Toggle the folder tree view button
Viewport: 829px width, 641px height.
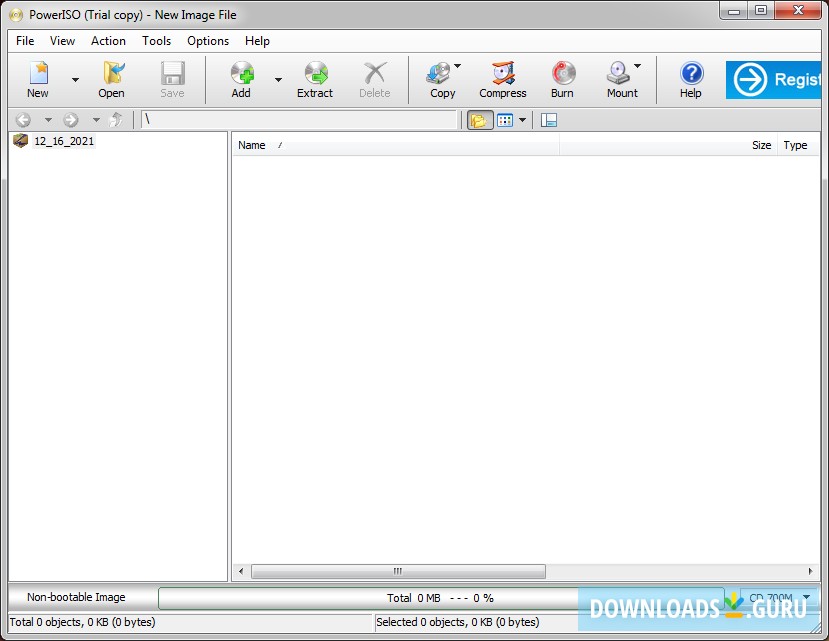pos(480,121)
